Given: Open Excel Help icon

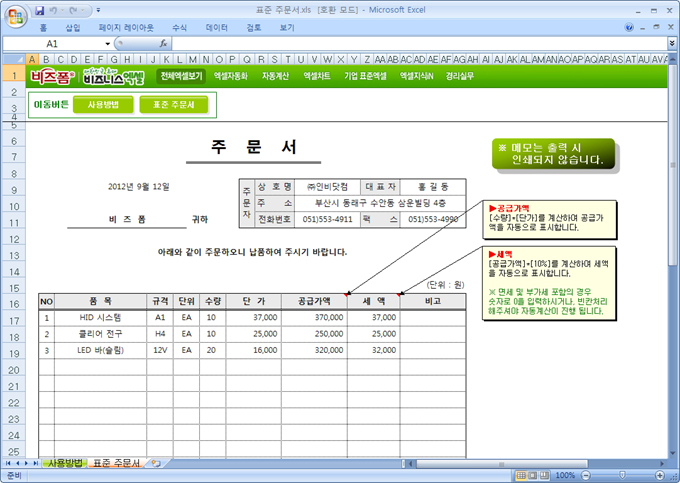Looking at the screenshot, I should (629, 27).
